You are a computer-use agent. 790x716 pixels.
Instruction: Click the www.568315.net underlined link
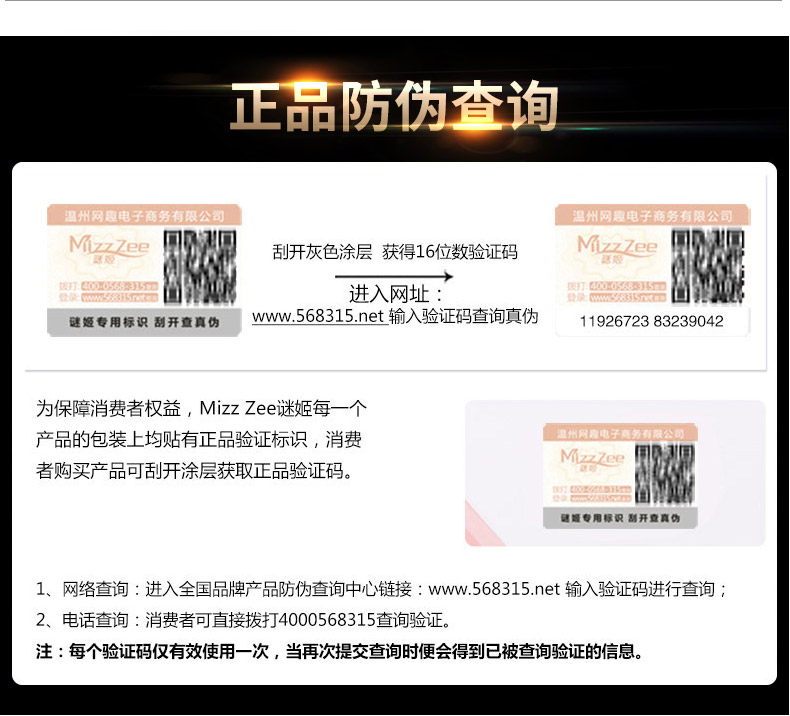point(319,316)
